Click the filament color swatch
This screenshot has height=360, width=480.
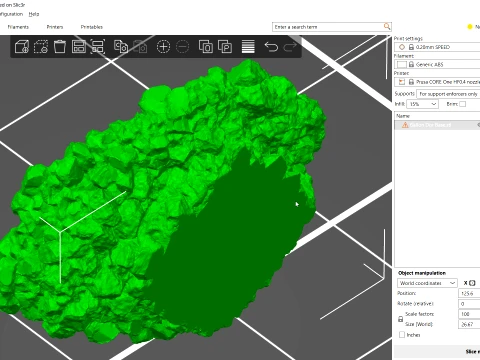click(402, 64)
